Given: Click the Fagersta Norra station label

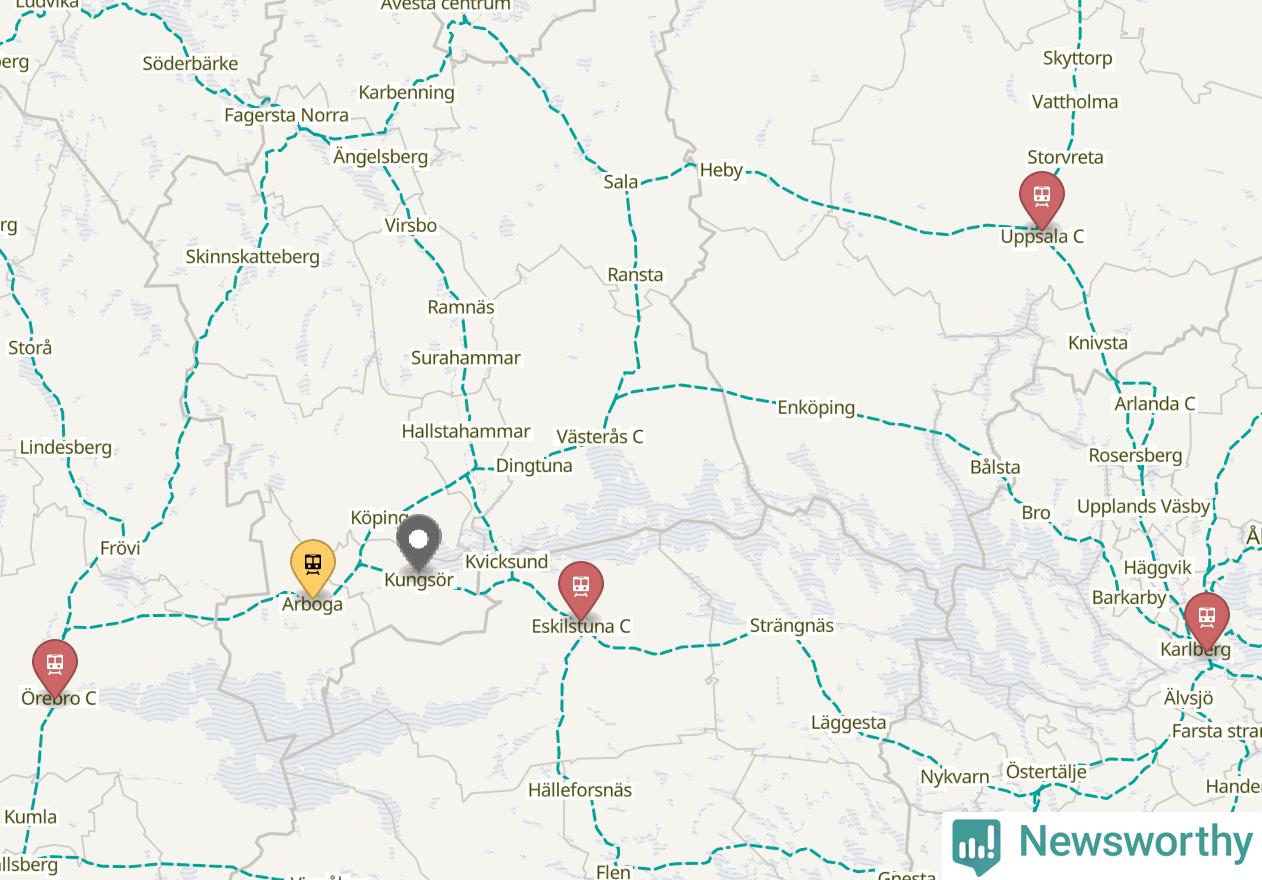Looking at the screenshot, I should click(x=286, y=115).
